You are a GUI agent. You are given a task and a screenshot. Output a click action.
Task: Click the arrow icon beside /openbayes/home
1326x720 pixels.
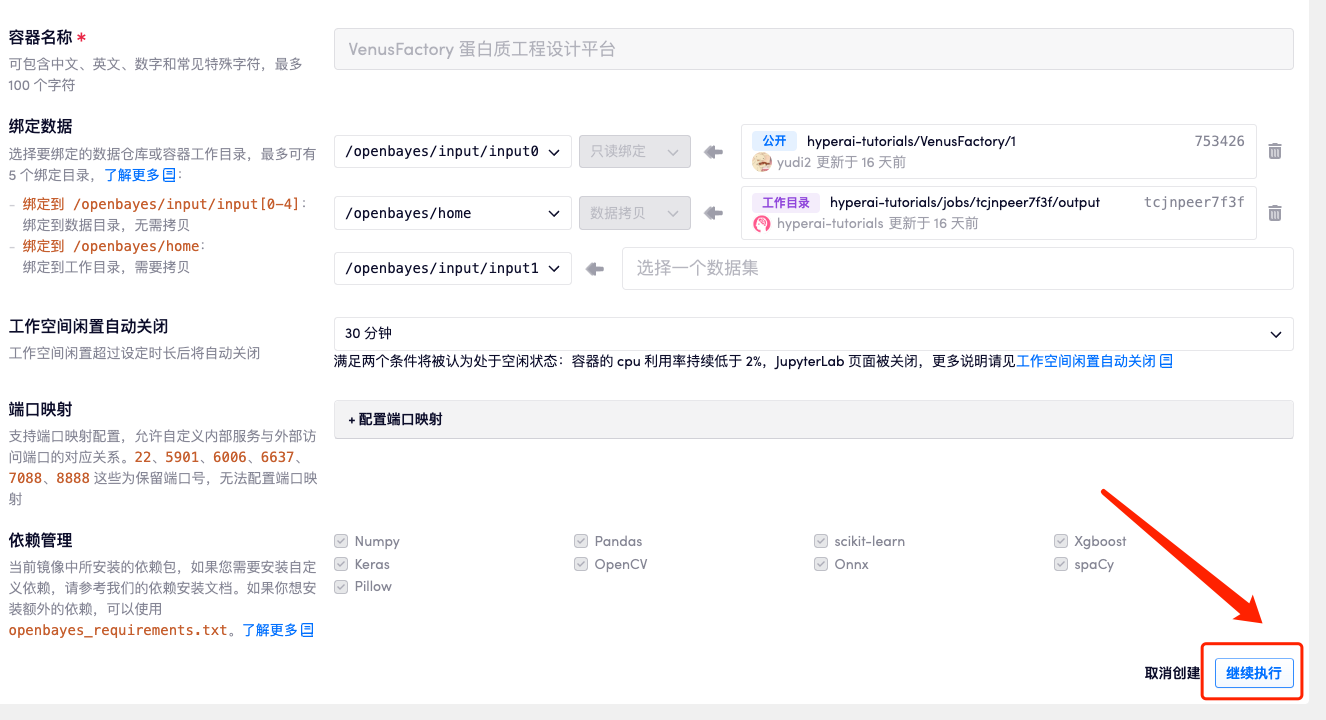click(x=713, y=213)
